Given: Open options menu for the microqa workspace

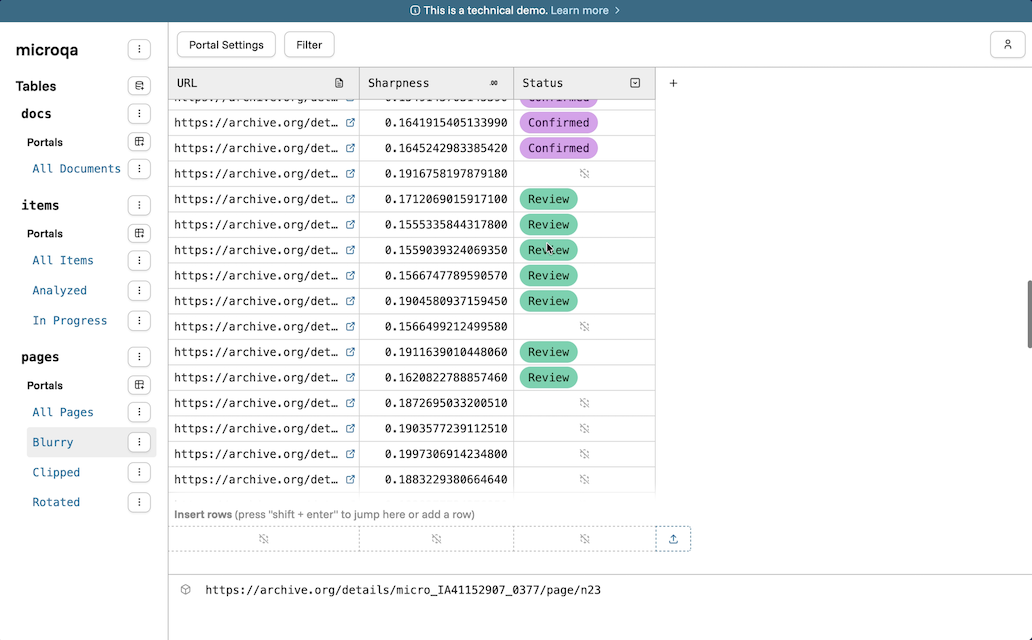Looking at the screenshot, I should [x=139, y=49].
